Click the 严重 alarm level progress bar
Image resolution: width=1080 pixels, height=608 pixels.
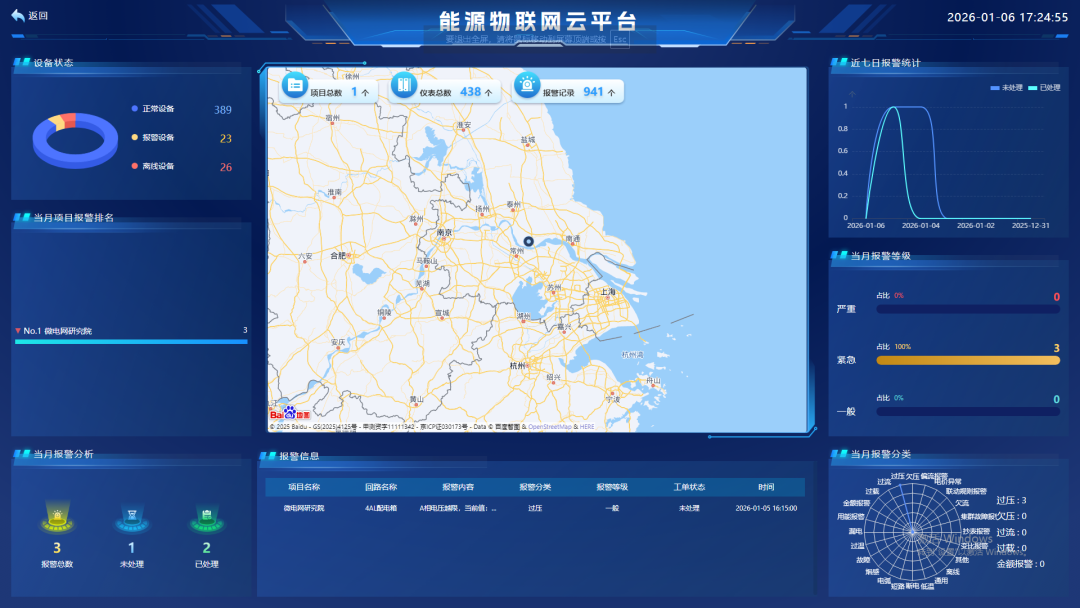coord(968,310)
